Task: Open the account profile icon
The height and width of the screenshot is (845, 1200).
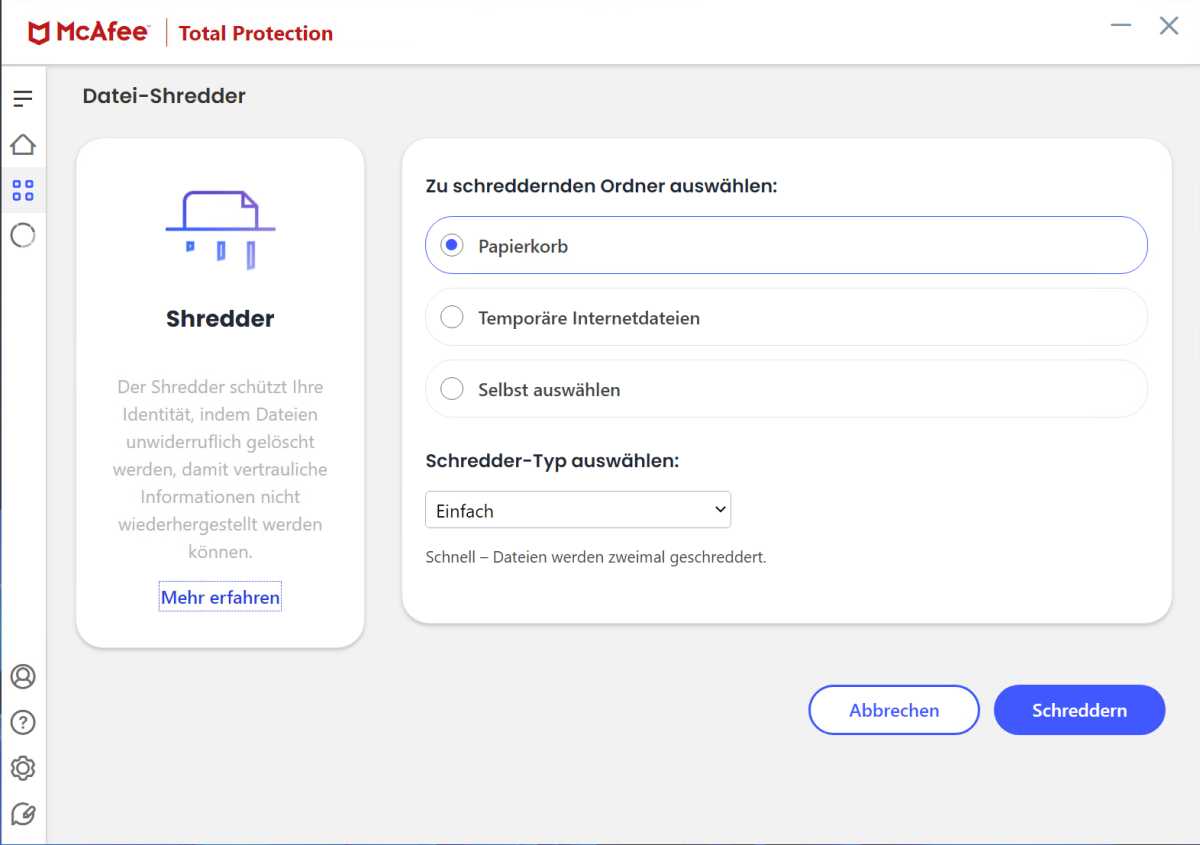Action: click(23, 677)
